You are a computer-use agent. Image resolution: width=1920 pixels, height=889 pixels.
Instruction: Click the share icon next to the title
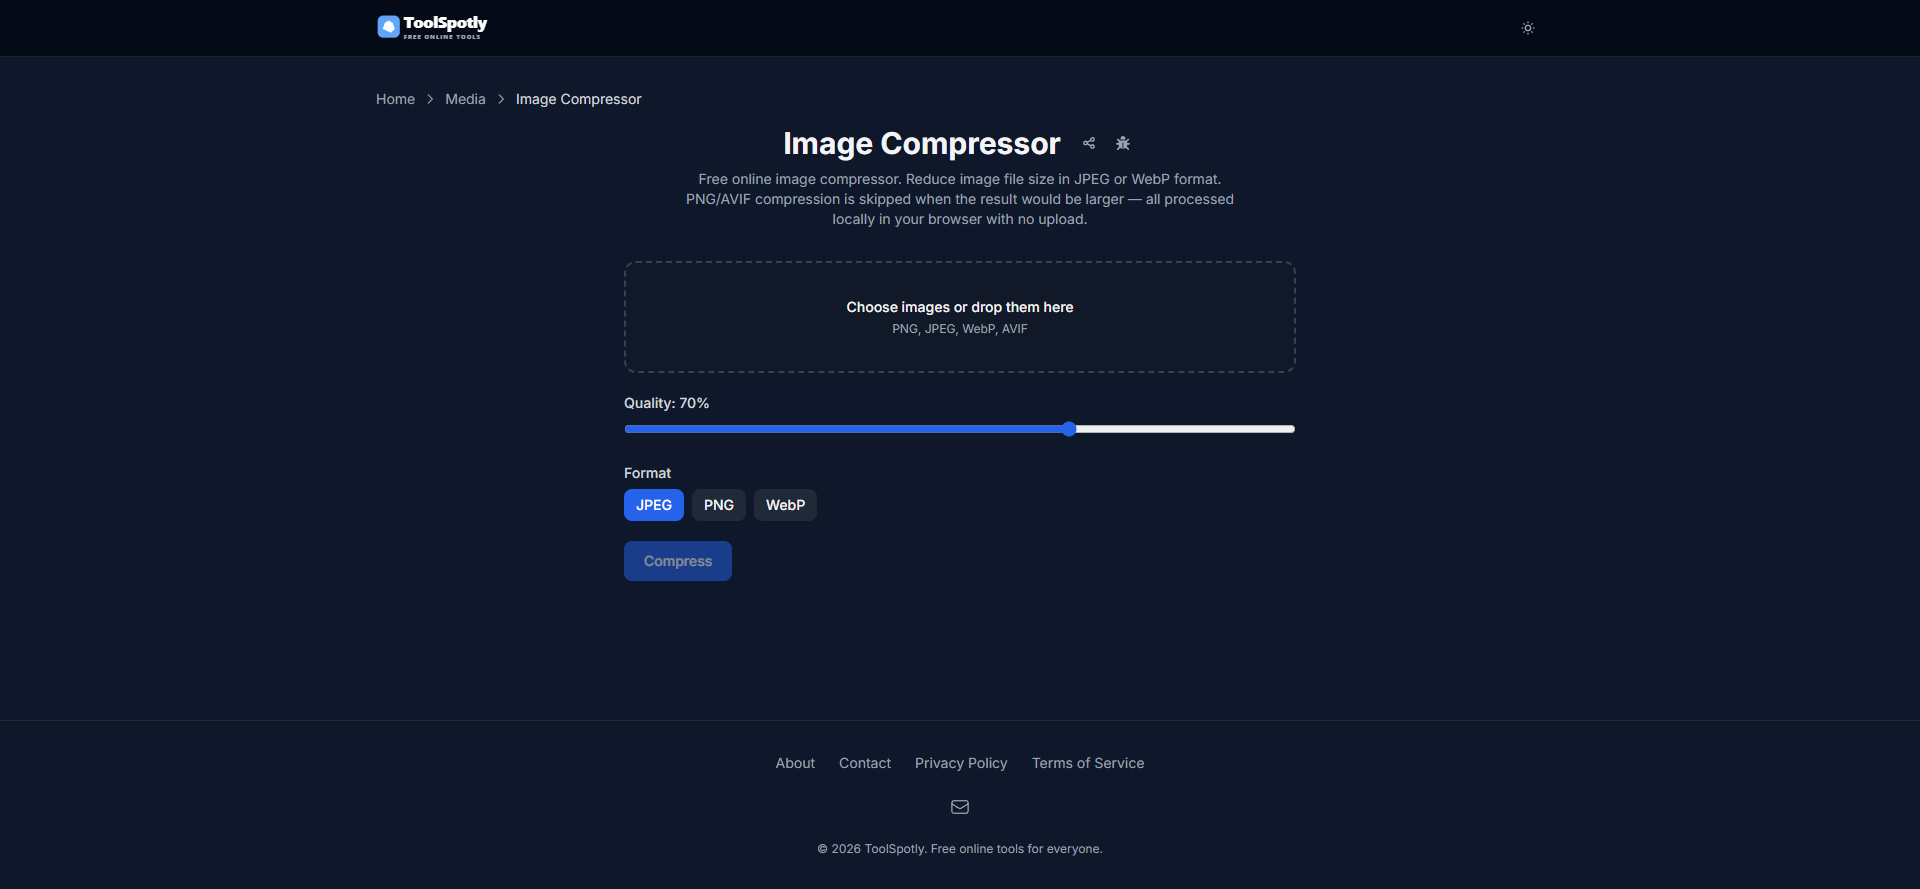pyautogui.click(x=1089, y=143)
